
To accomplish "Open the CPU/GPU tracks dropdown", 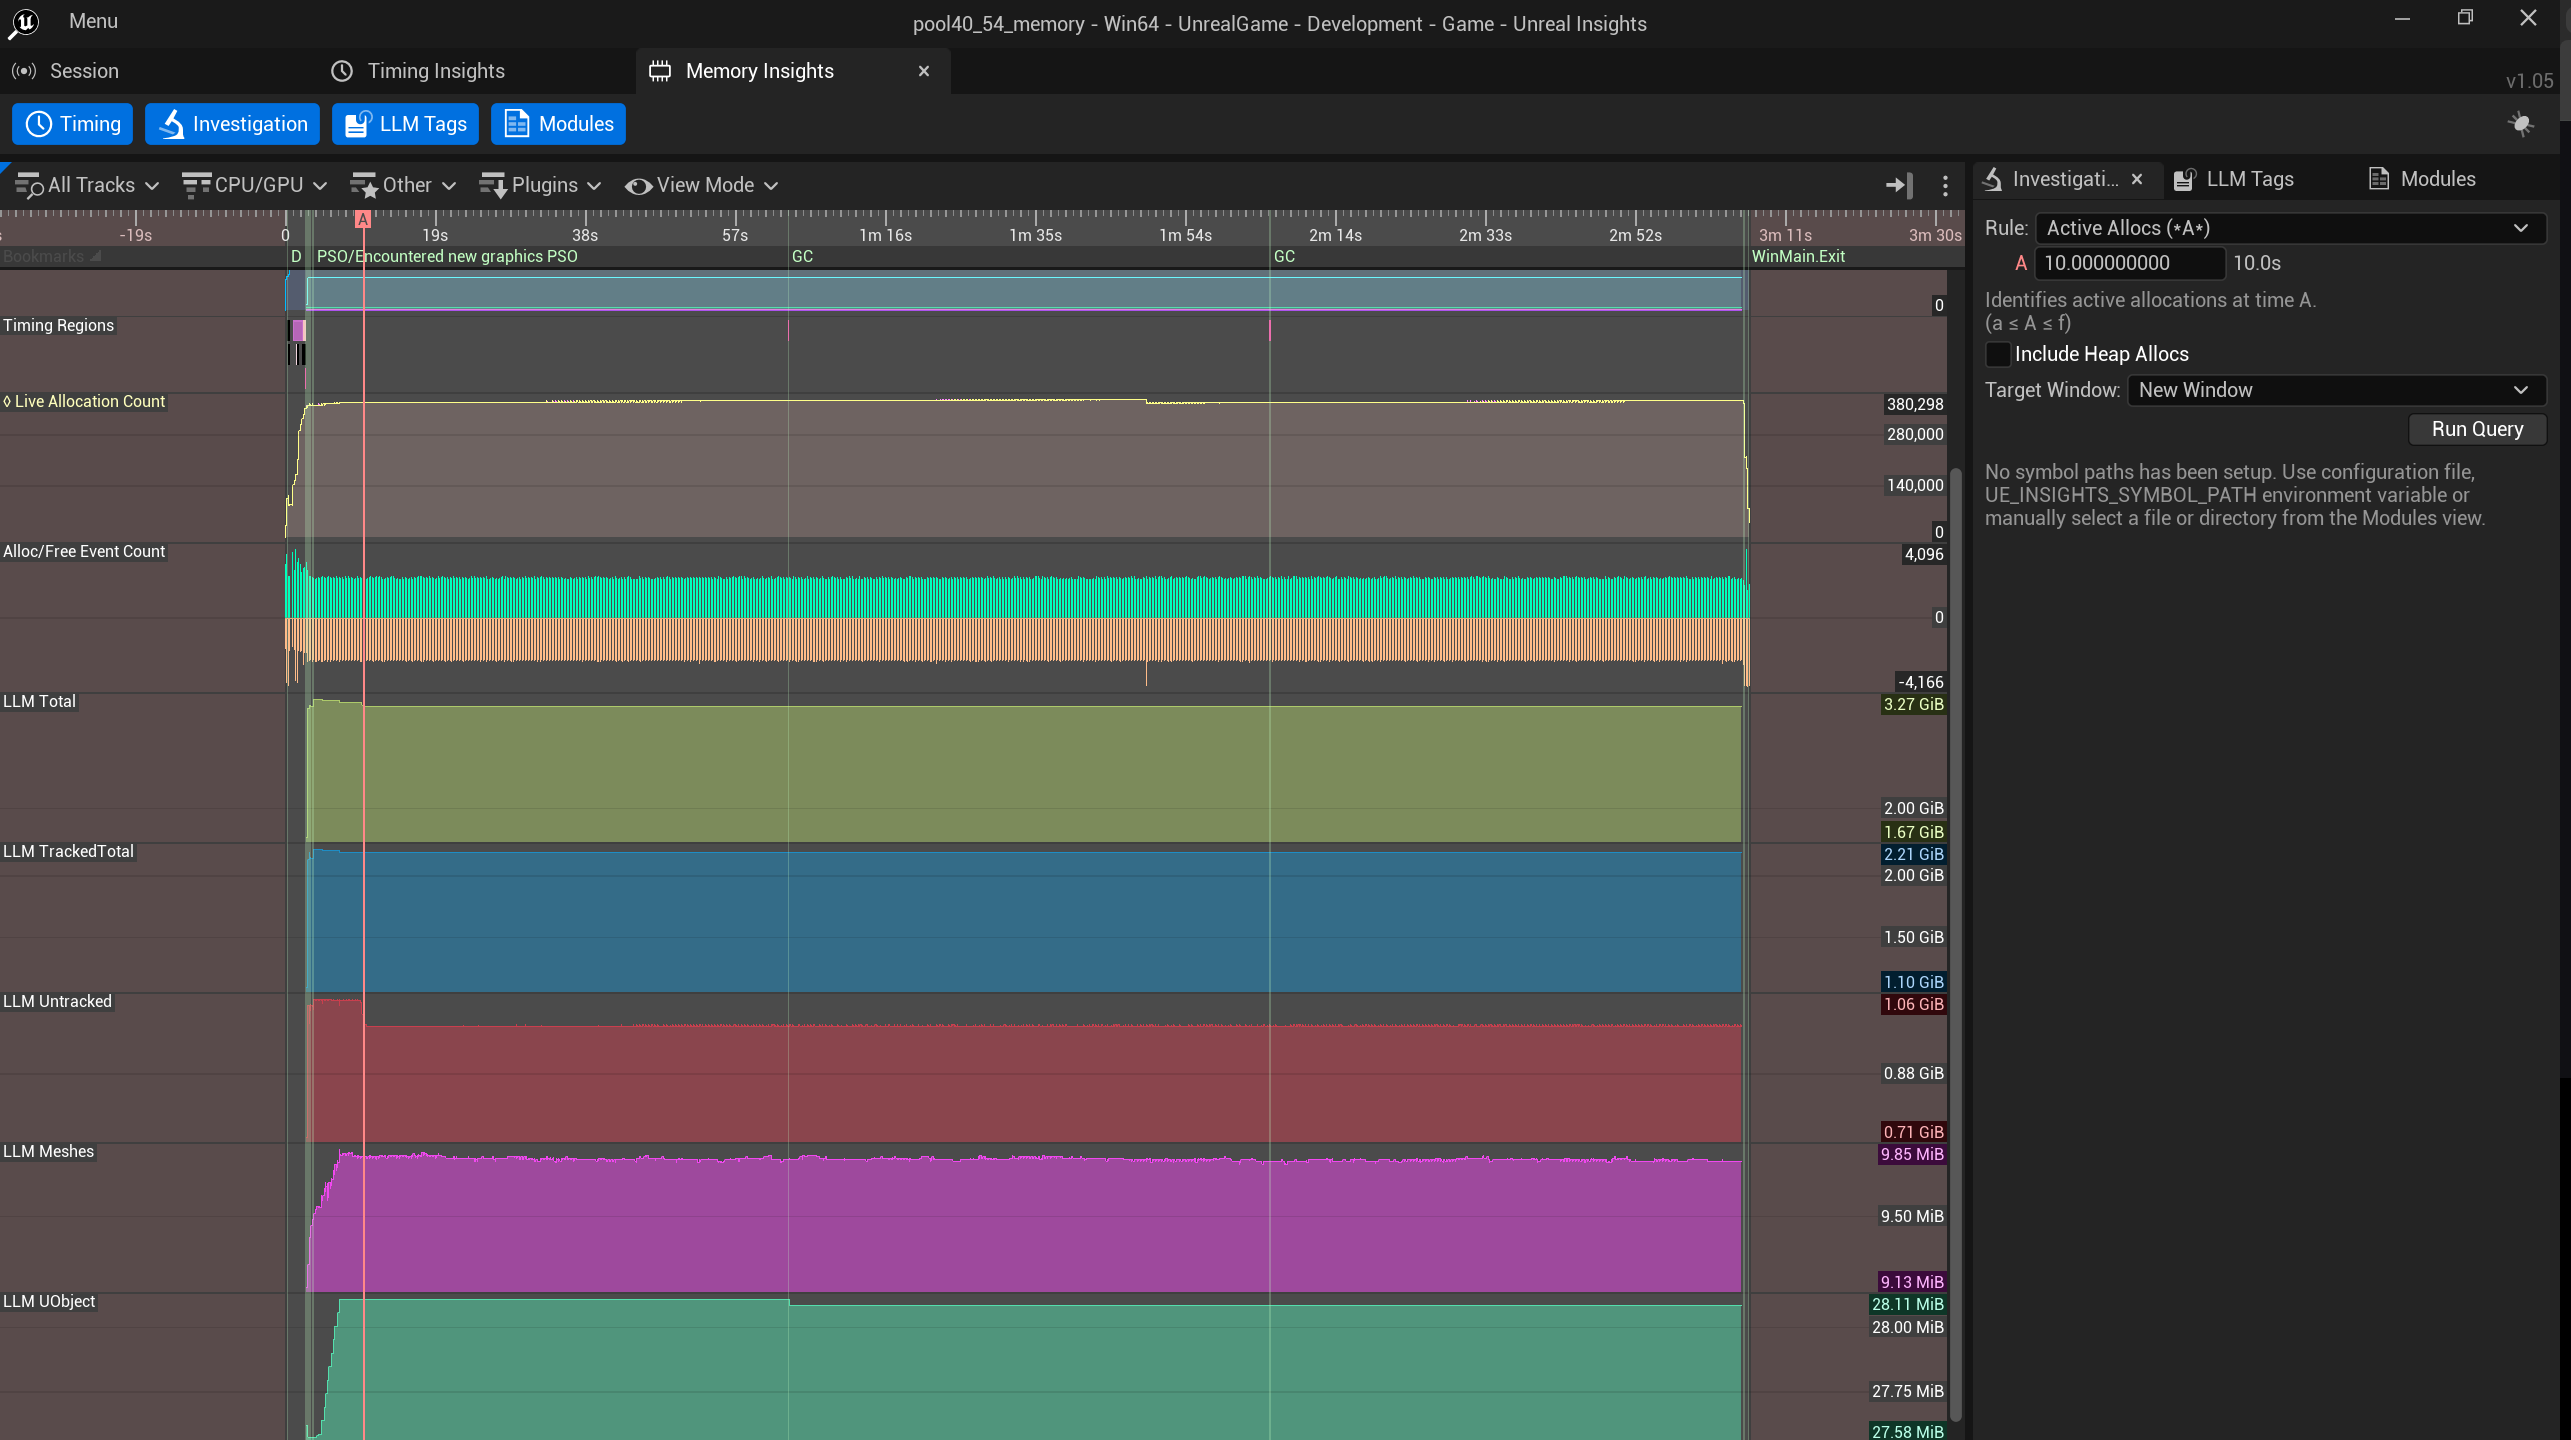I will 255,185.
